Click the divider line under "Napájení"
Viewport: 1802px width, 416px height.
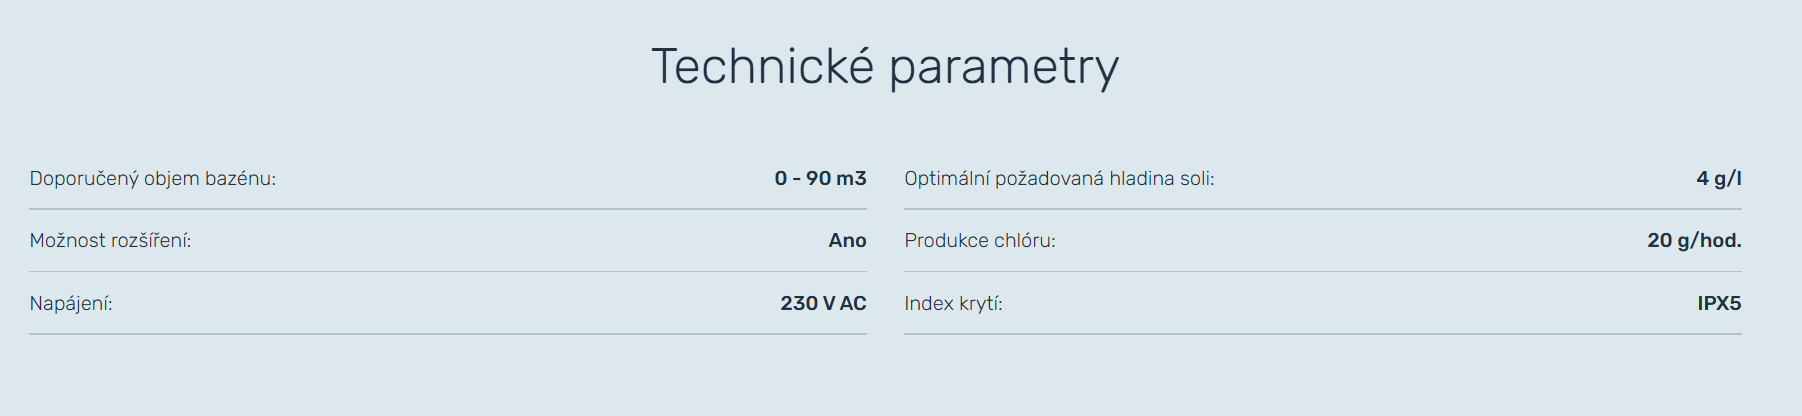(448, 334)
